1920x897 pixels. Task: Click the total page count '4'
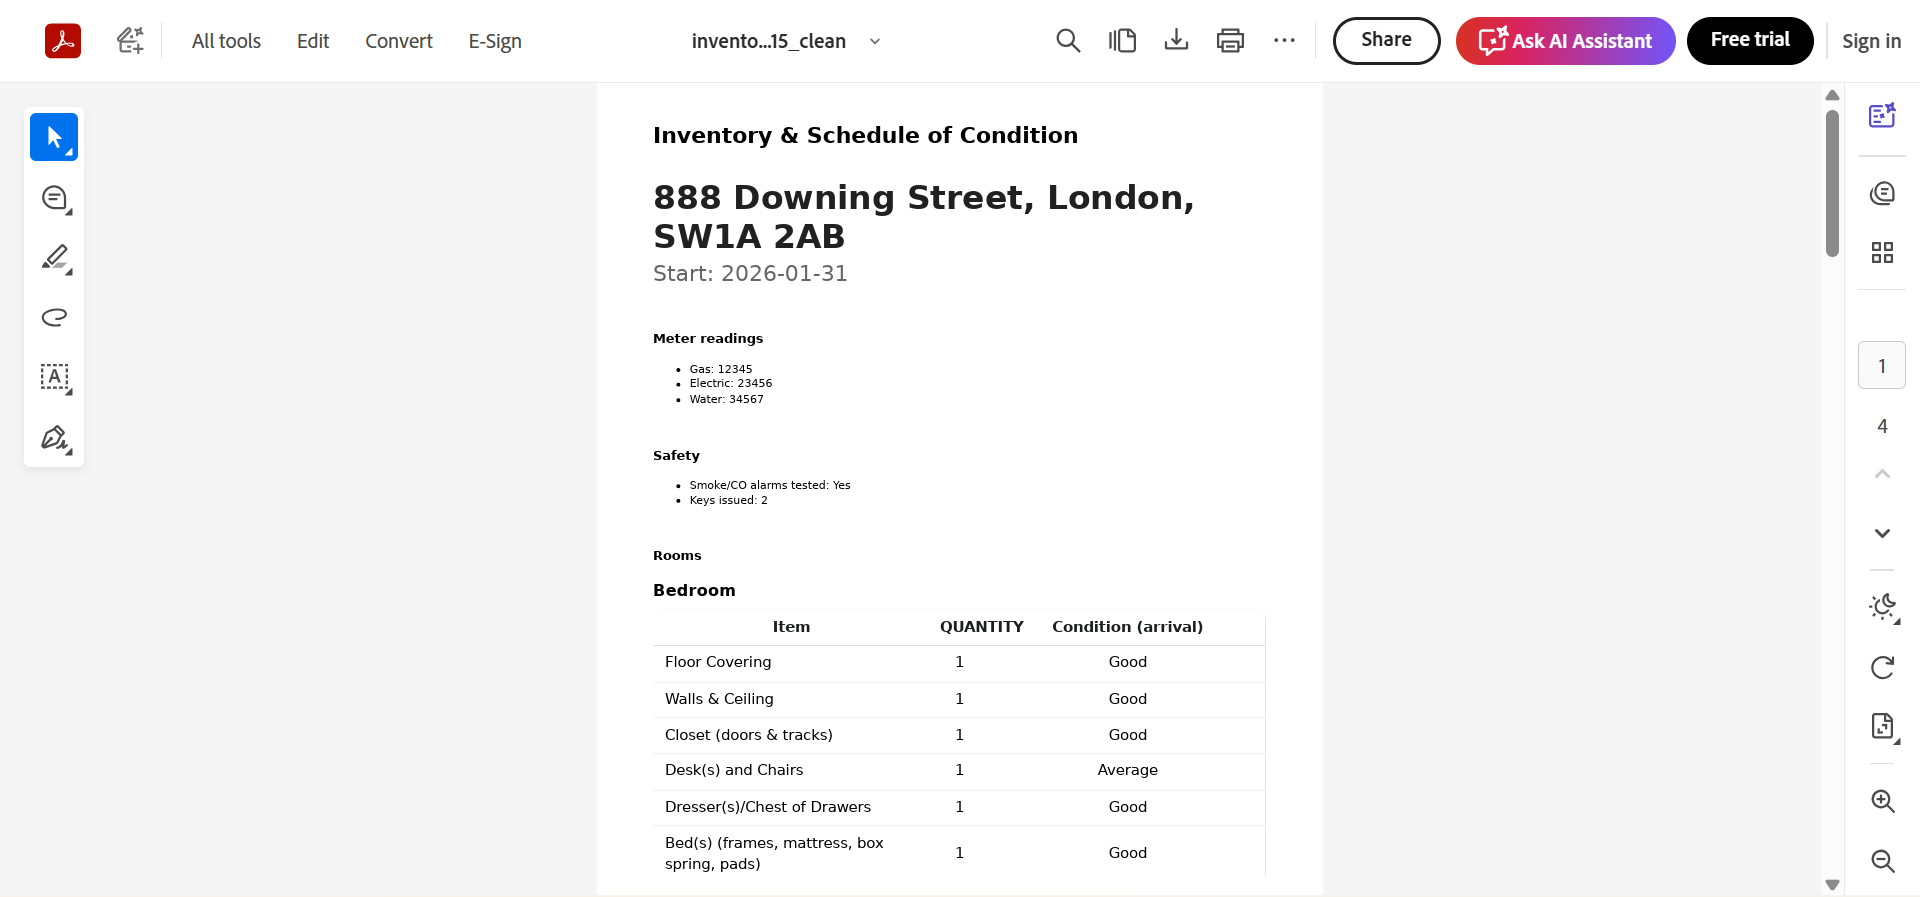coord(1882,426)
